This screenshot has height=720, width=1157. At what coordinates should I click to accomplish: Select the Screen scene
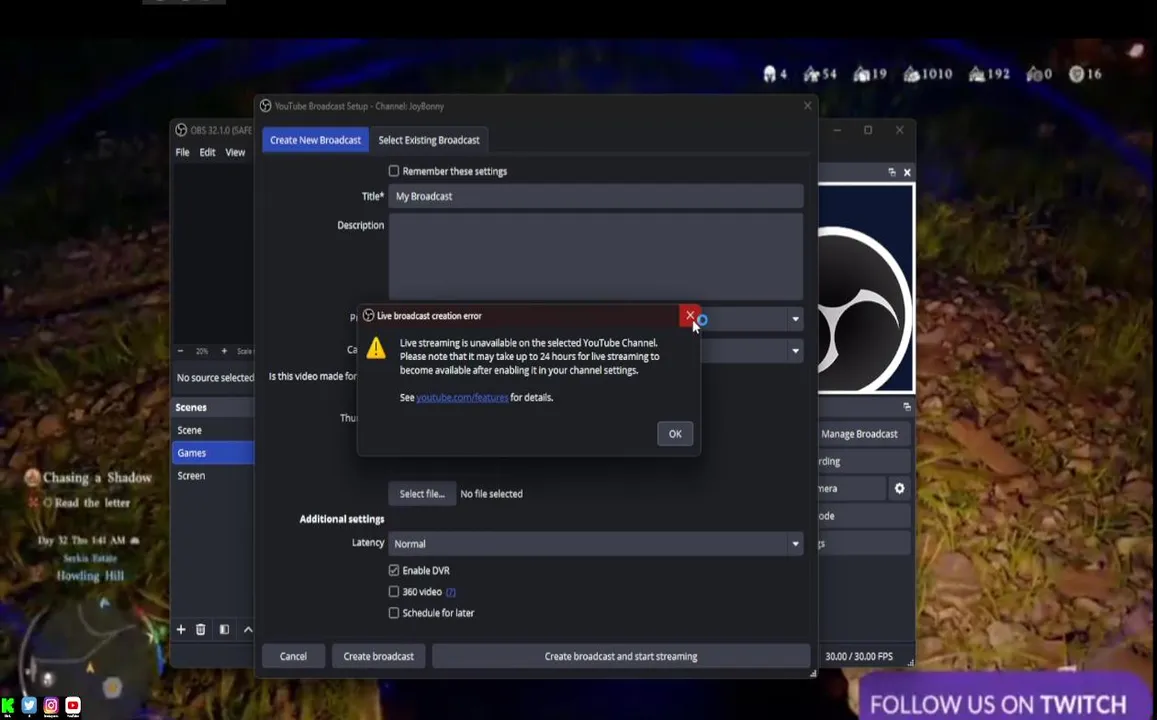(x=213, y=476)
